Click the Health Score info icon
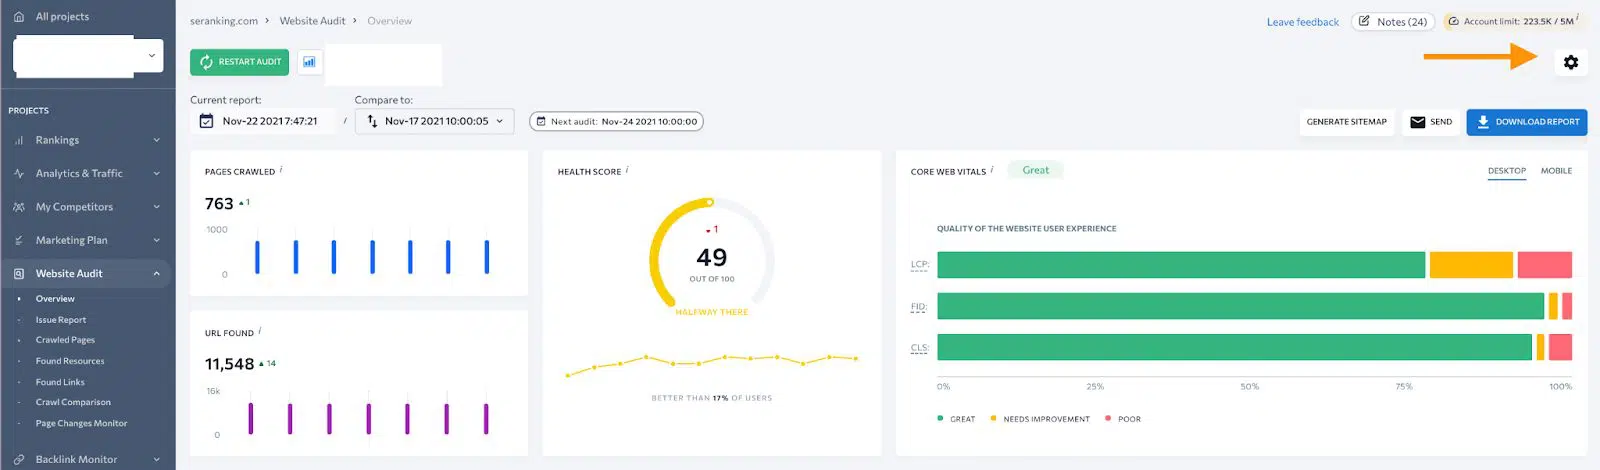The height and width of the screenshot is (470, 1600). (627, 170)
